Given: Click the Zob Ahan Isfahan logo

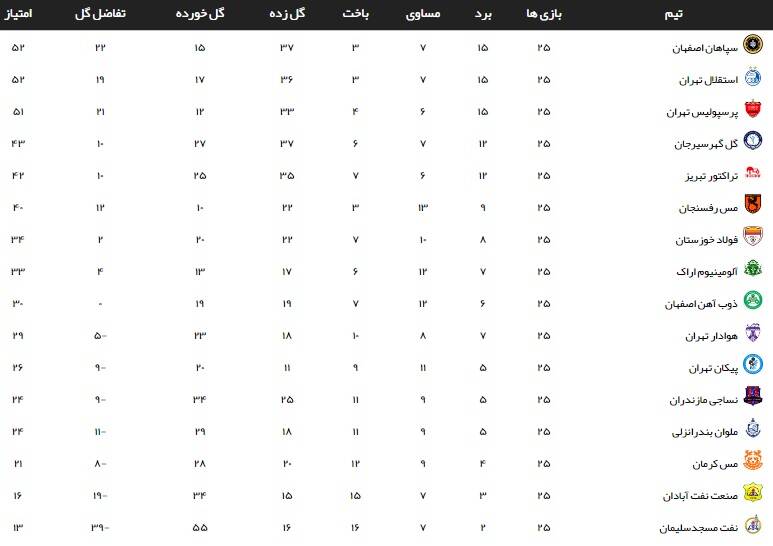Looking at the screenshot, I should 753,303.
